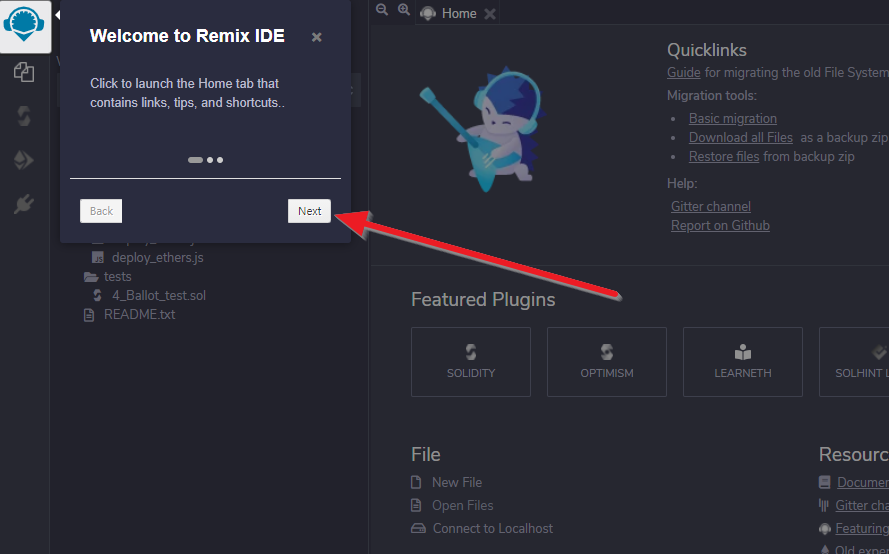Close the Home tab
This screenshot has height=554, width=889.
pos(490,14)
